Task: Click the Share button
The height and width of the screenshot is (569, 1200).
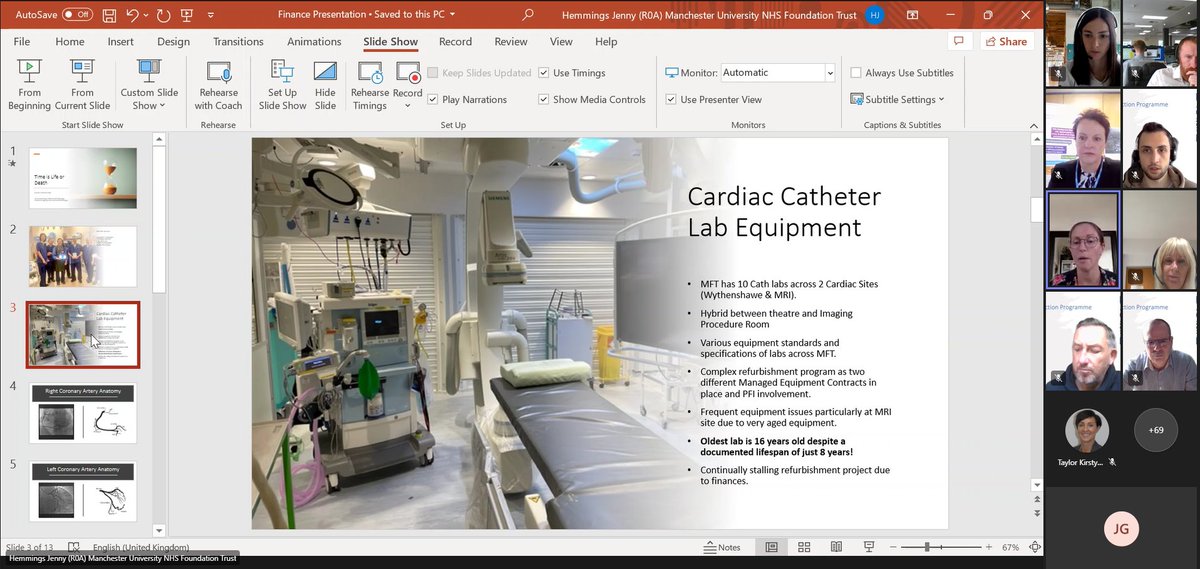Action: click(x=1006, y=41)
